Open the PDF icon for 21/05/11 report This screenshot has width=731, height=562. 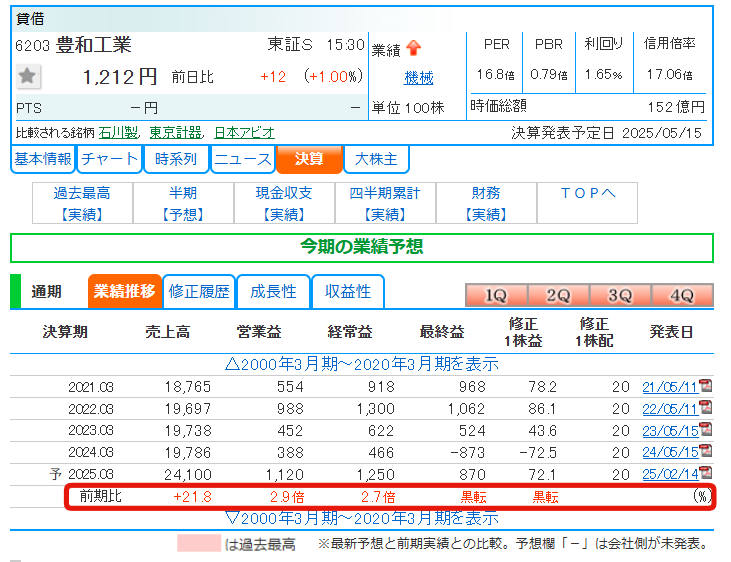click(x=705, y=387)
